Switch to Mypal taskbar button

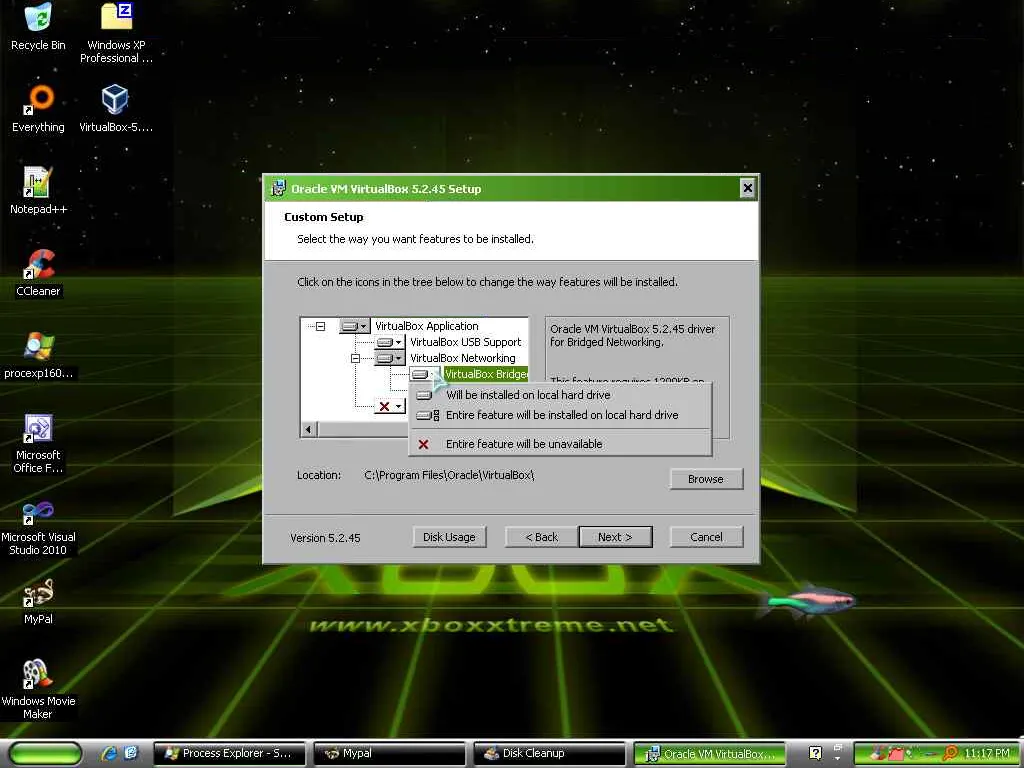click(389, 754)
